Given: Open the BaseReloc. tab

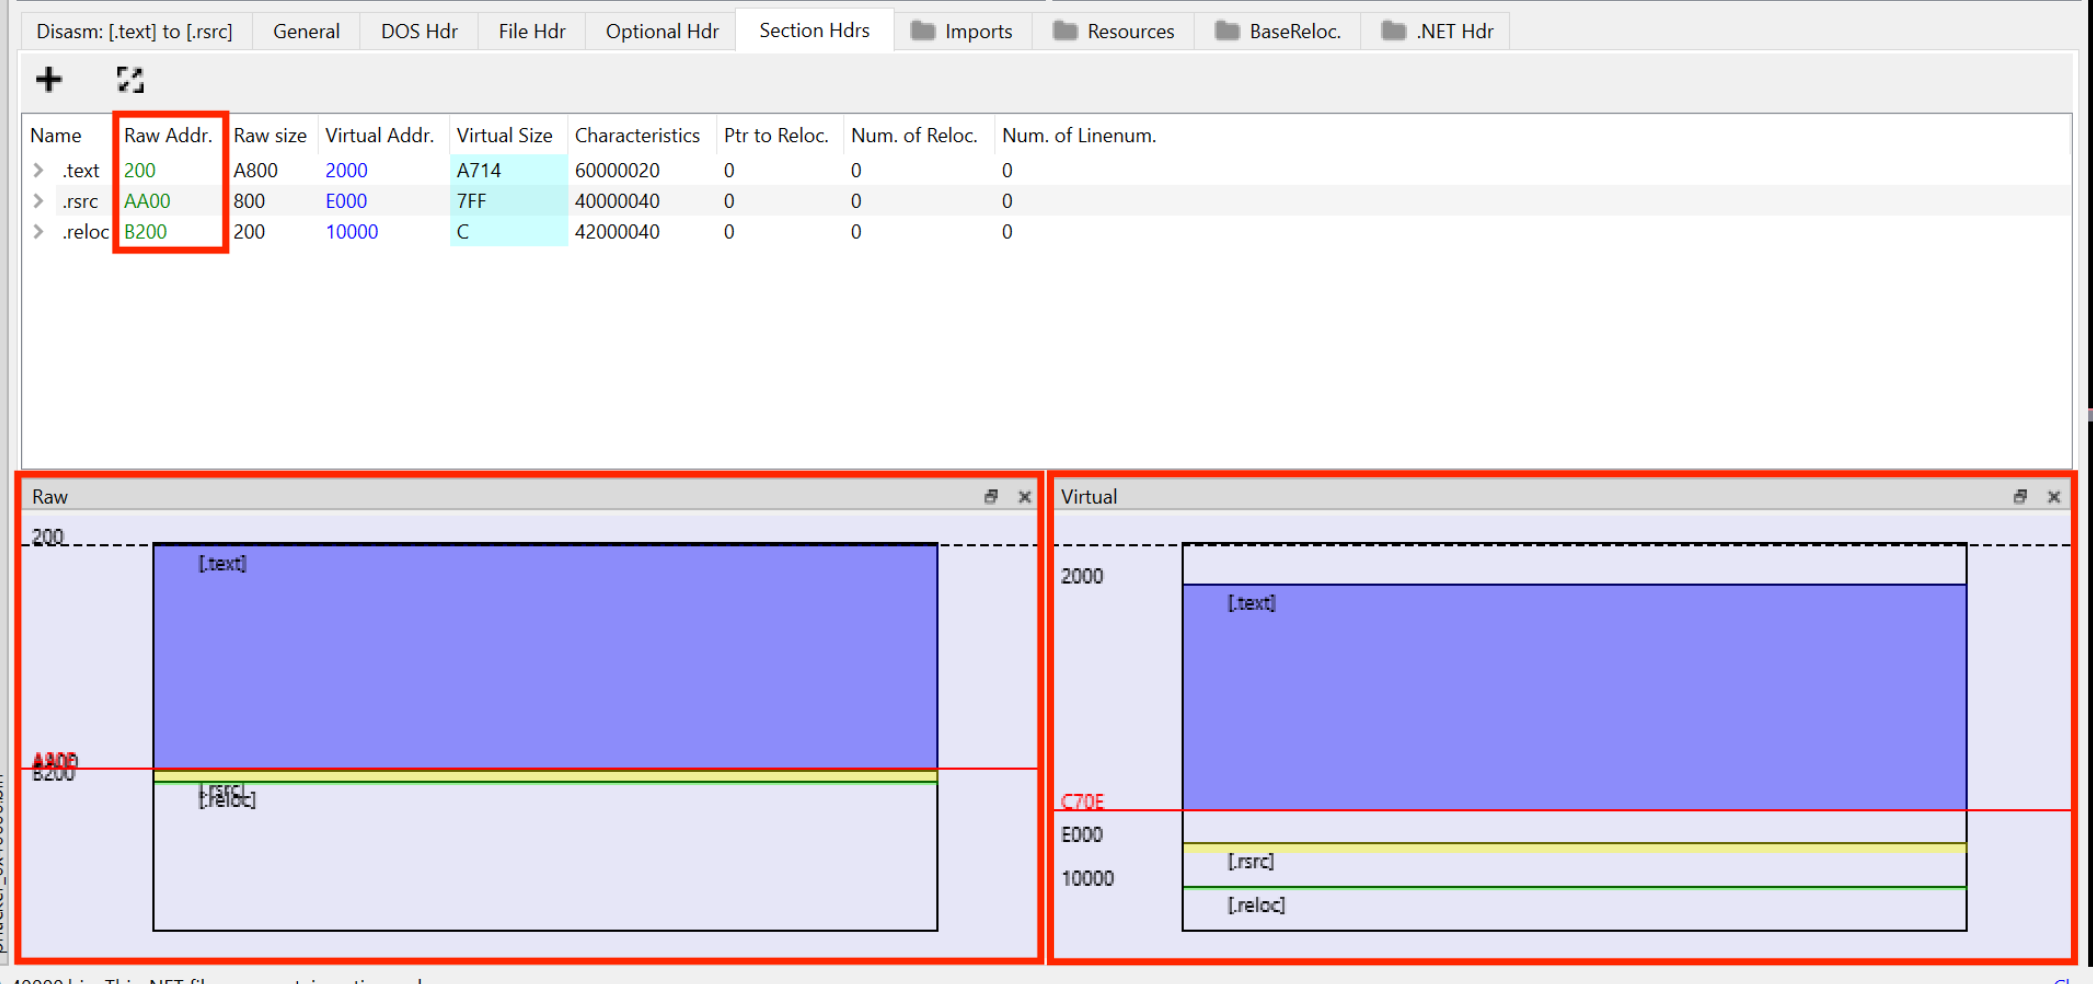Looking at the screenshot, I should 1278,31.
